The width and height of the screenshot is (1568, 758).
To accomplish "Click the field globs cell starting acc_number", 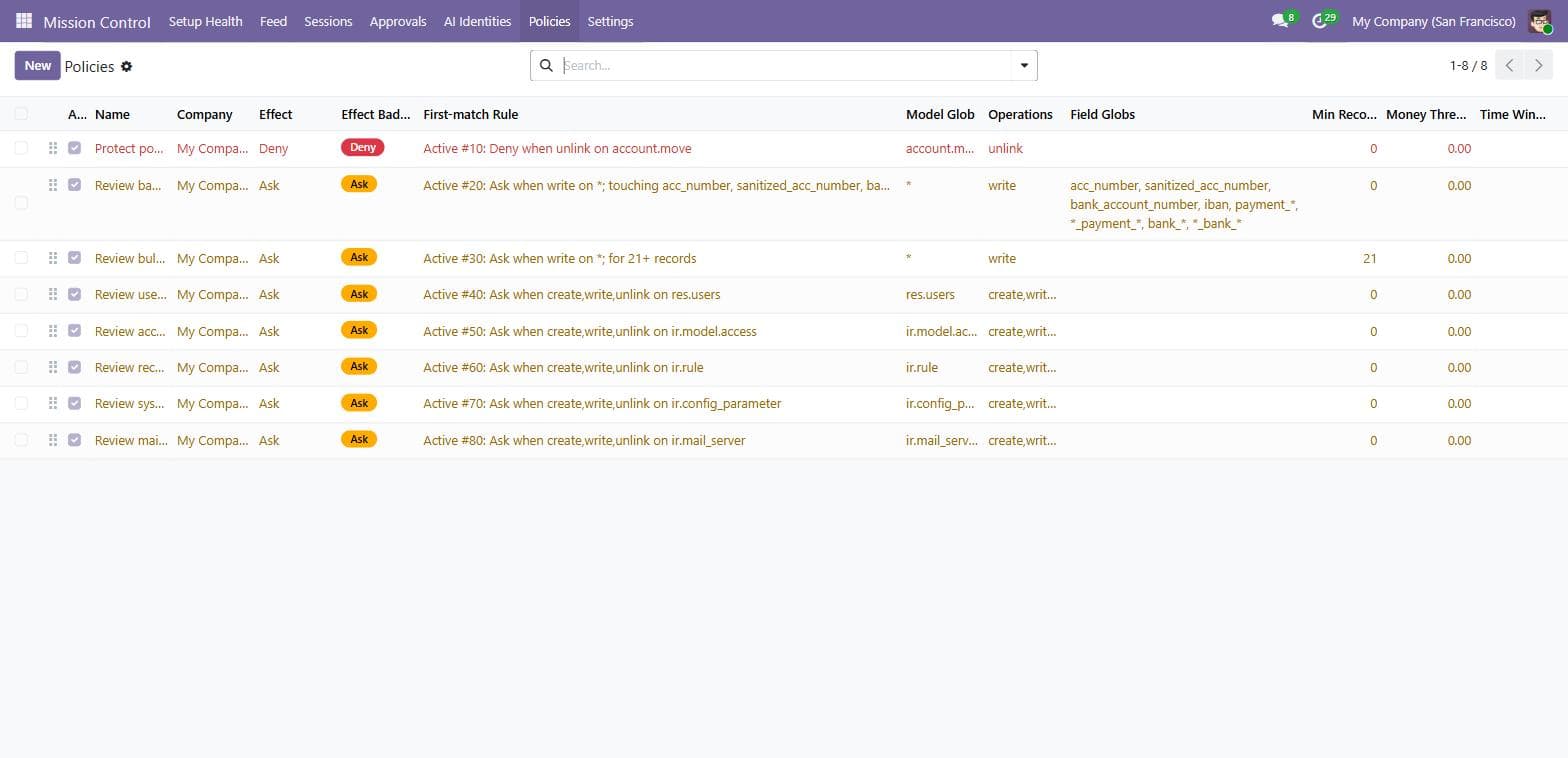I will click(1184, 204).
